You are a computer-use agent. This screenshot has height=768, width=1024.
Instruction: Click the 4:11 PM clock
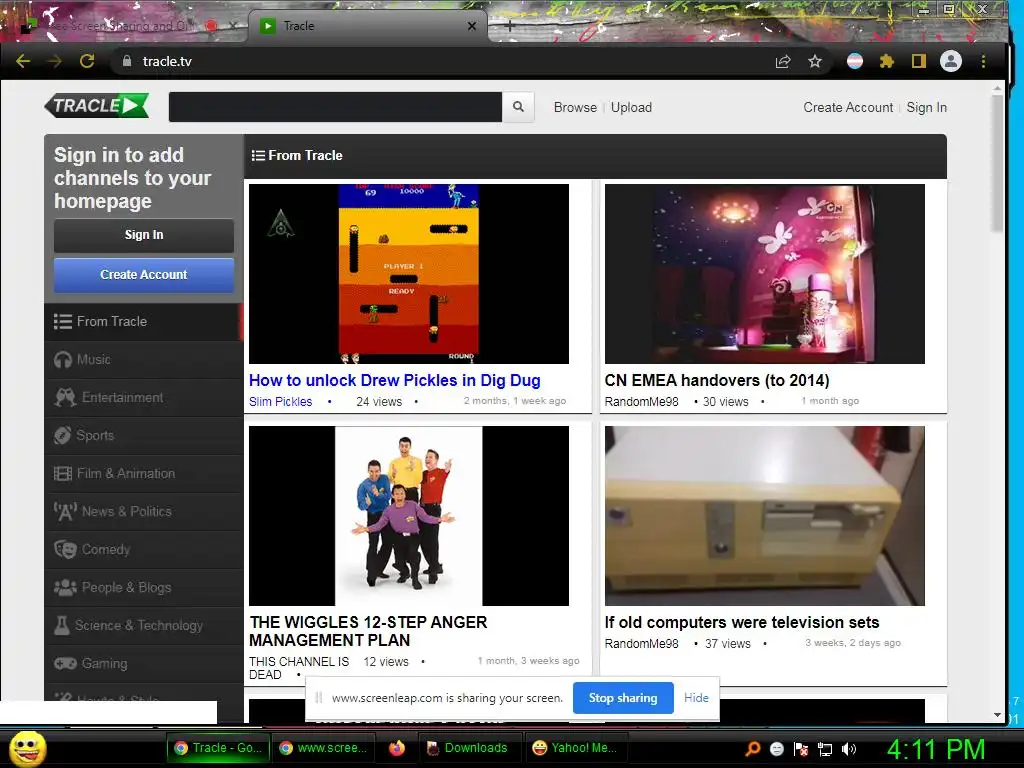click(935, 749)
